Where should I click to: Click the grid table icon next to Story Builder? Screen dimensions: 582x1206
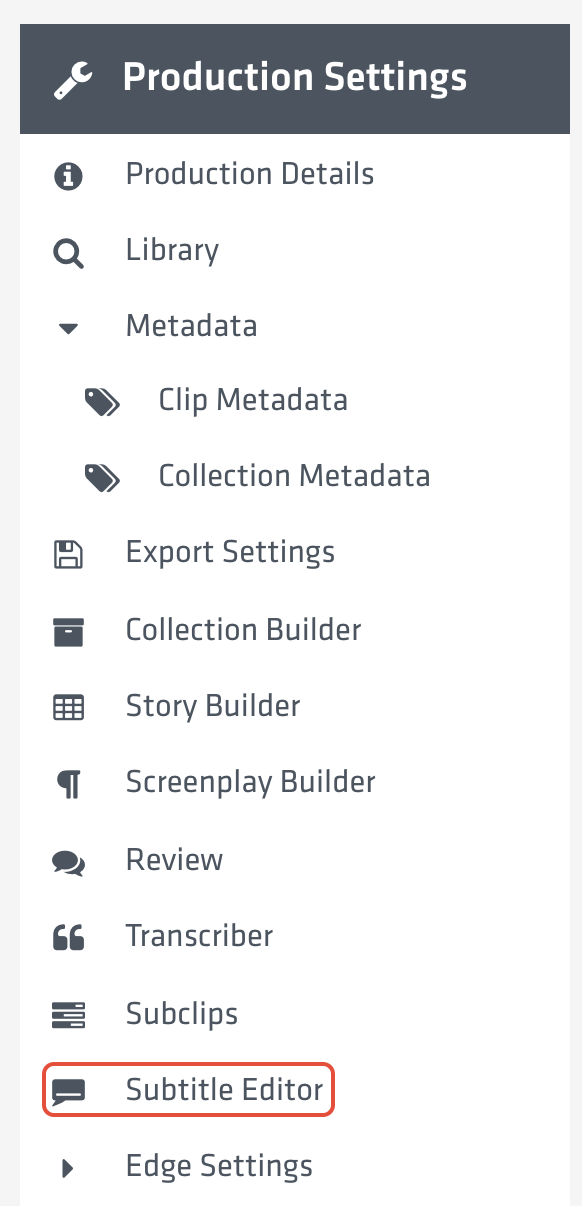[x=68, y=707]
